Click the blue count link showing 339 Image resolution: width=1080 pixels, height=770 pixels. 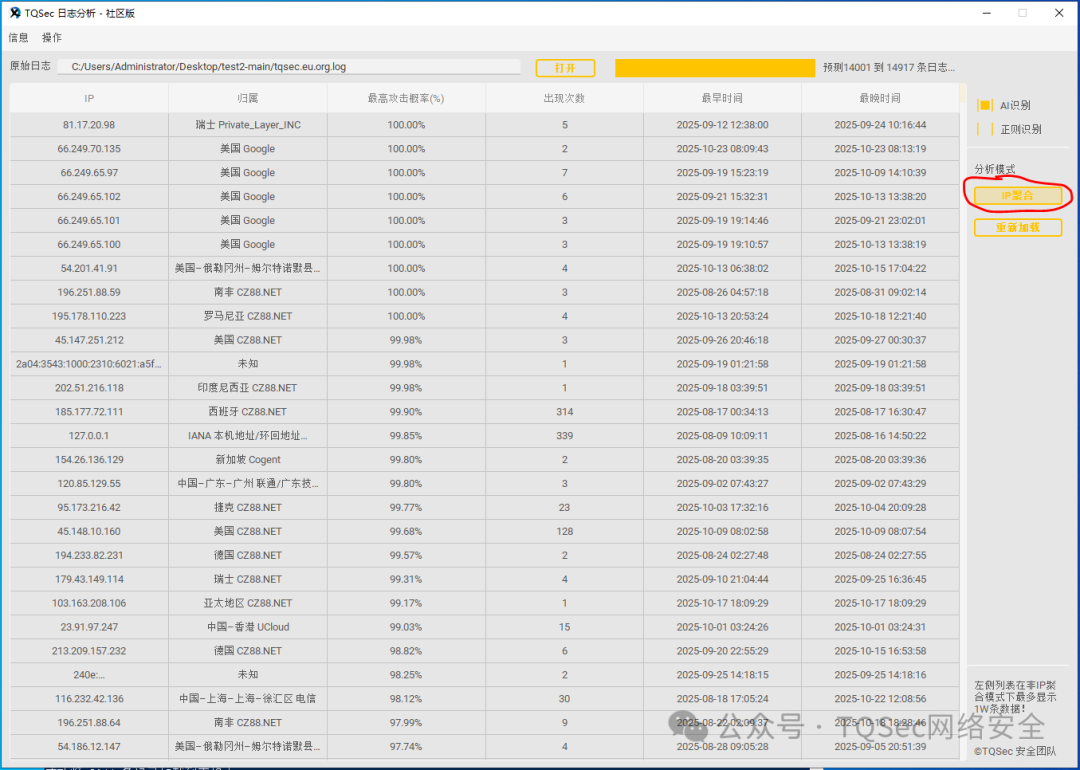(x=564, y=435)
